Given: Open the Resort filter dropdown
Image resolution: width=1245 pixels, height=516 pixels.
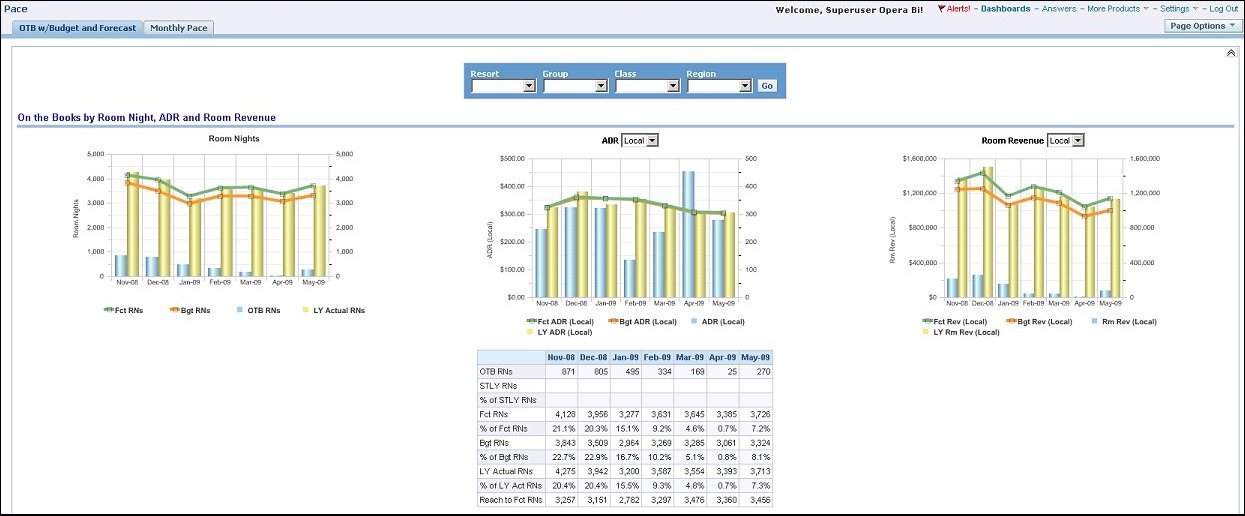Looking at the screenshot, I should pos(504,86).
